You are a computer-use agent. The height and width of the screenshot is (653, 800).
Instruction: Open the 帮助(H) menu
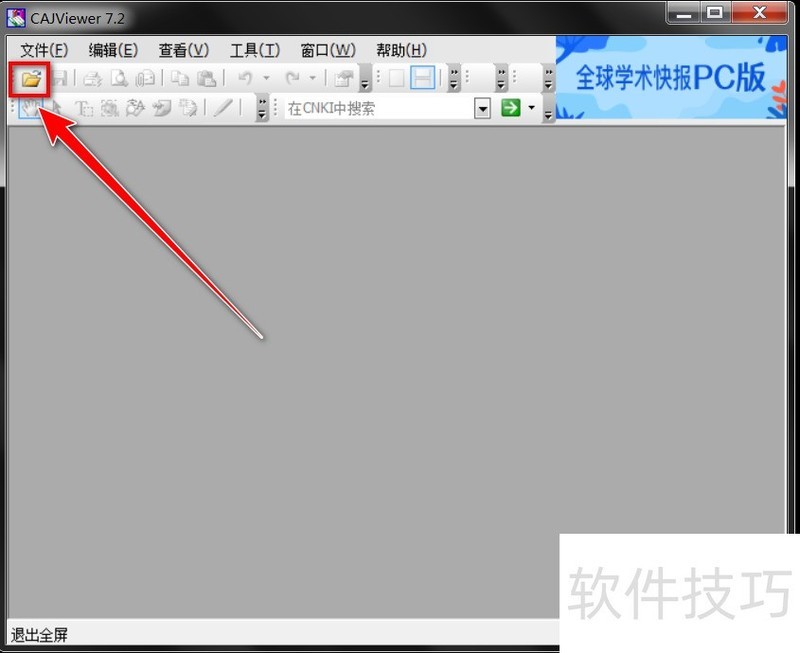pyautogui.click(x=401, y=50)
